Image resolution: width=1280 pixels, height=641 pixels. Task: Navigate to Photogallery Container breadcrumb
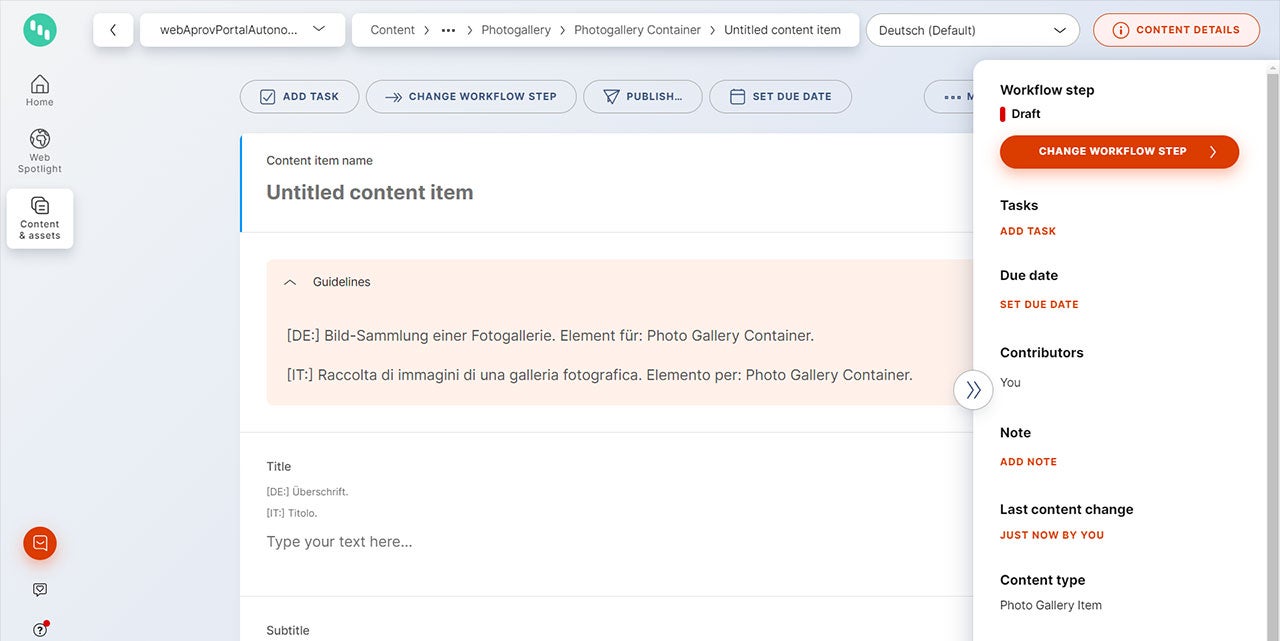pyautogui.click(x=637, y=30)
